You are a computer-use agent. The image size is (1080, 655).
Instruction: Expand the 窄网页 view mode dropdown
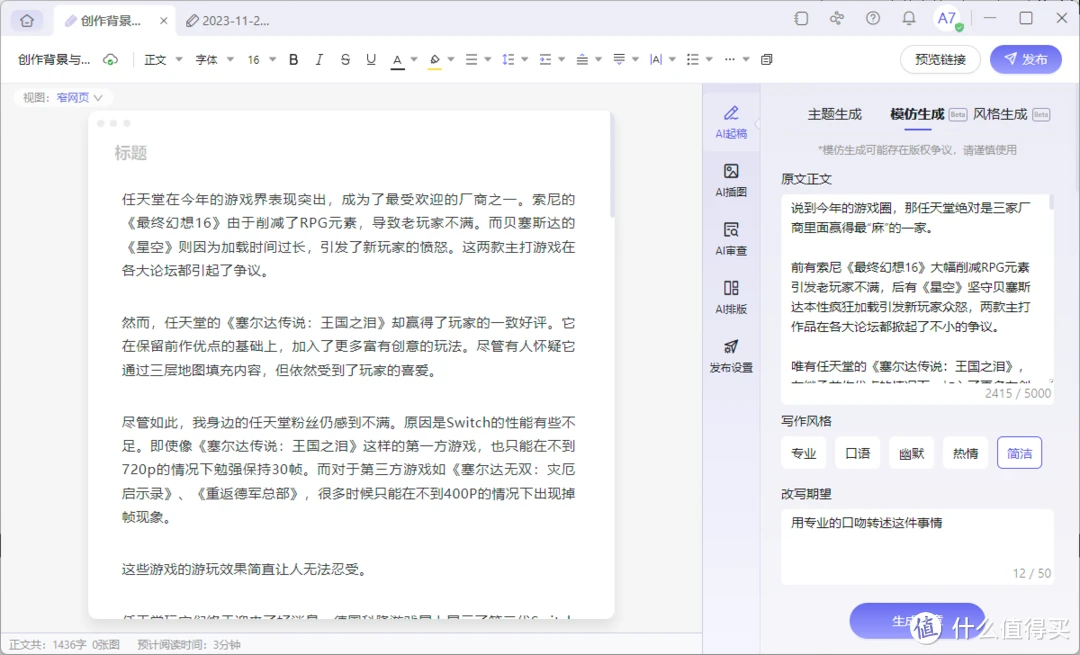80,98
